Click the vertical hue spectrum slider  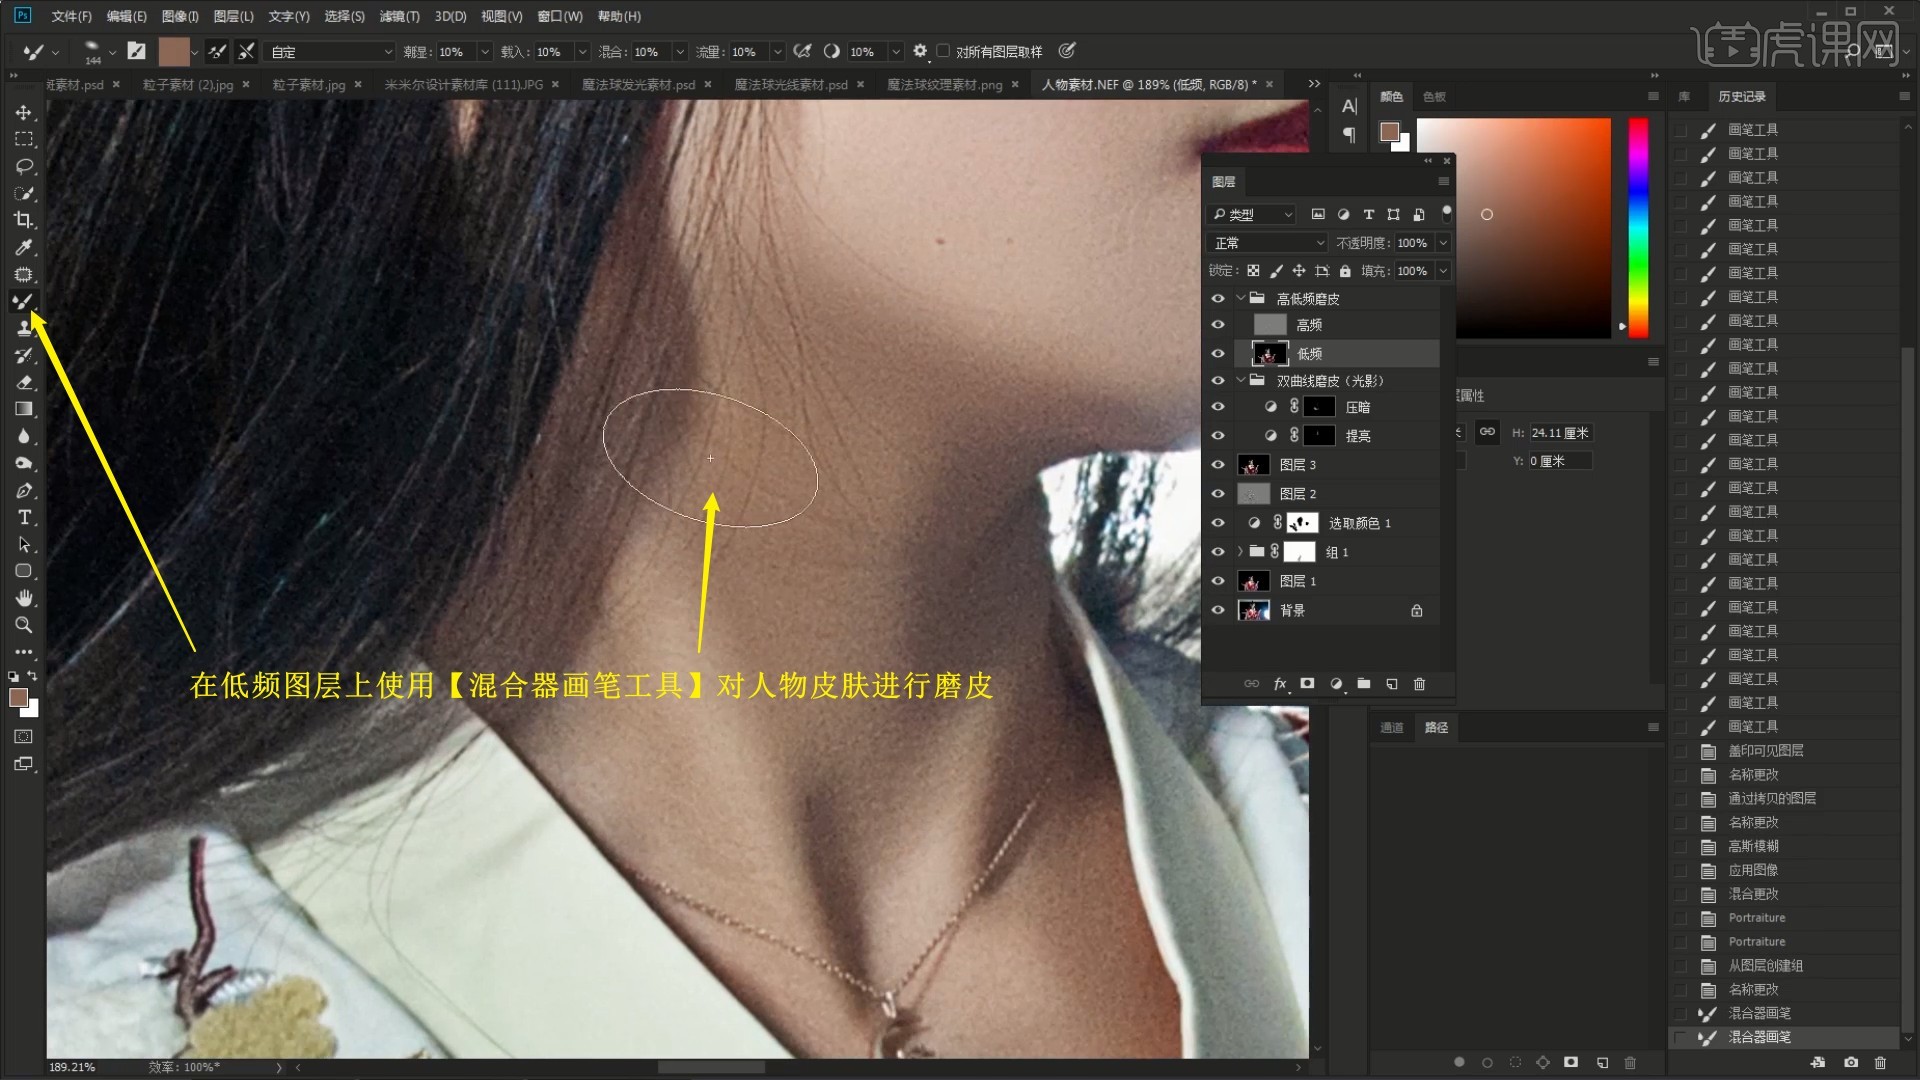click(x=1638, y=228)
